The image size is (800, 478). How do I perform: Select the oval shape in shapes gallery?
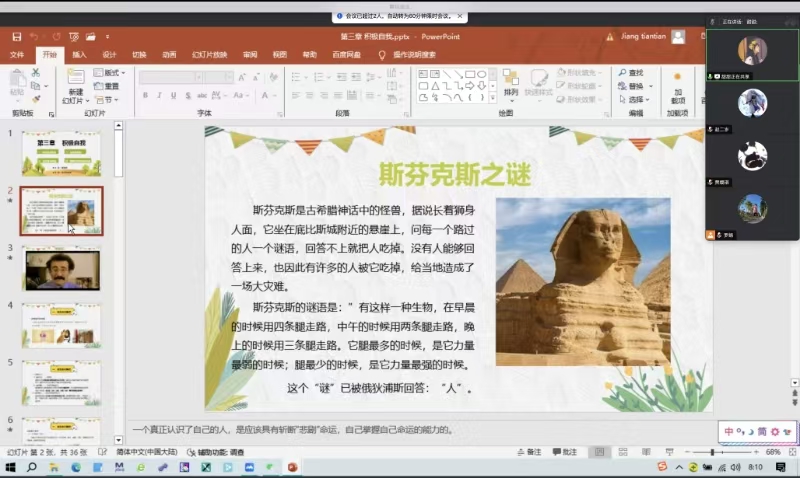pos(482,73)
